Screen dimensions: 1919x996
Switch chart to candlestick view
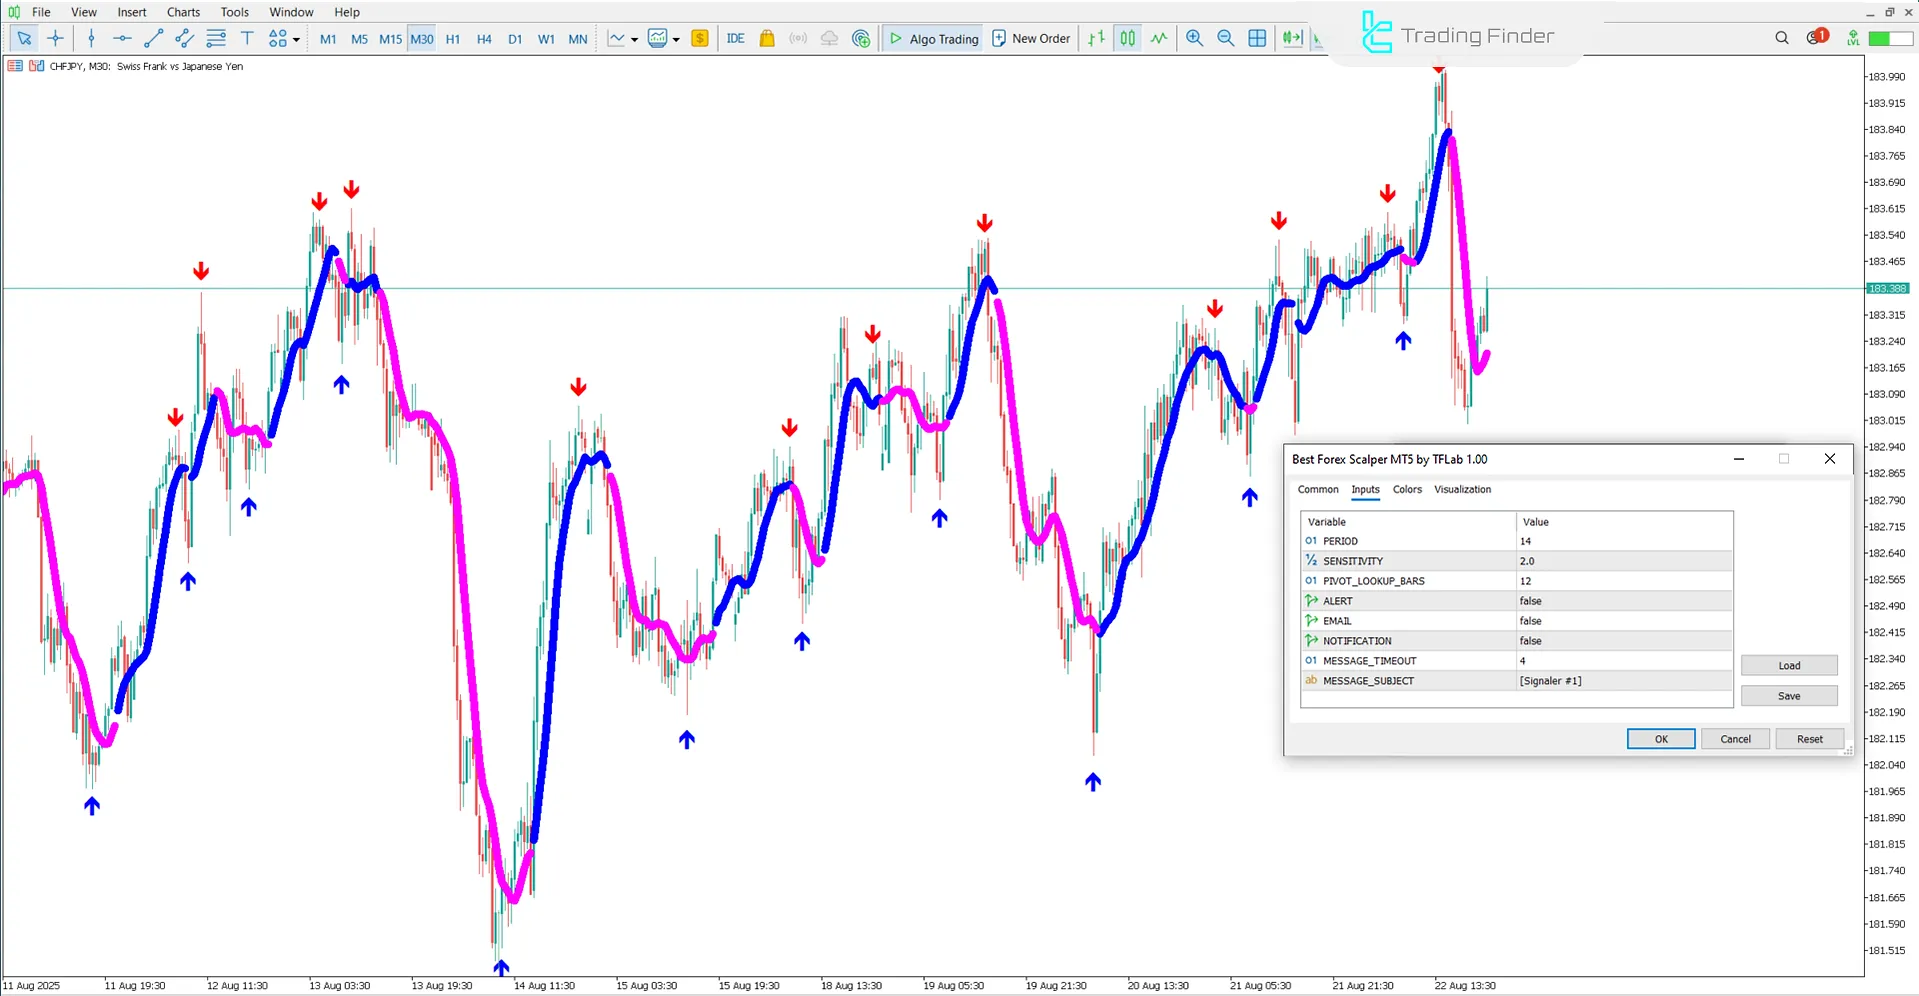coord(1127,38)
